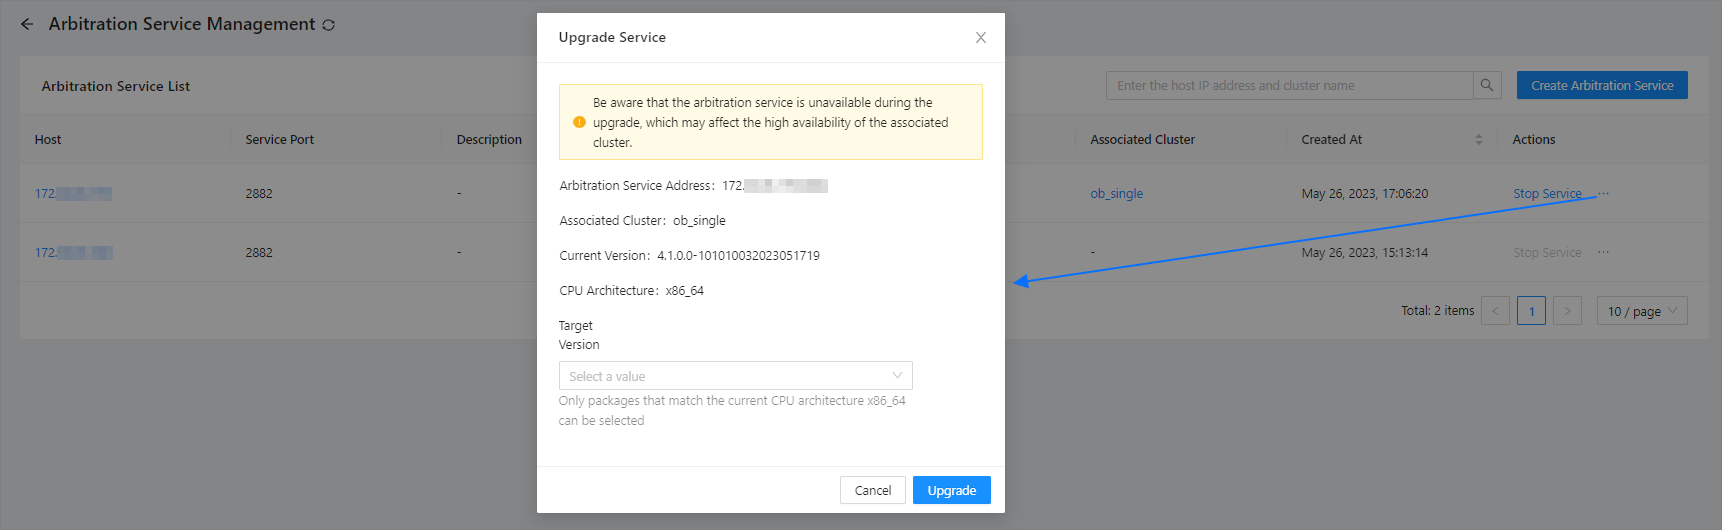The image size is (1722, 530).
Task: Focus the host IP and cluster search field
Action: point(1288,86)
